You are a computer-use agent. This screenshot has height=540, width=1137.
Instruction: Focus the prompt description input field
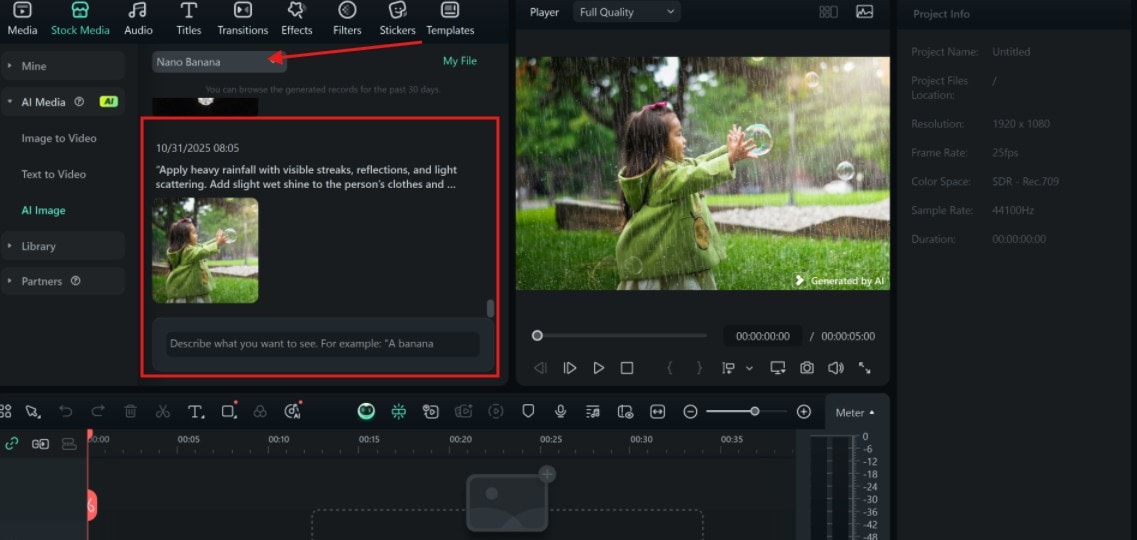pyautogui.click(x=323, y=344)
